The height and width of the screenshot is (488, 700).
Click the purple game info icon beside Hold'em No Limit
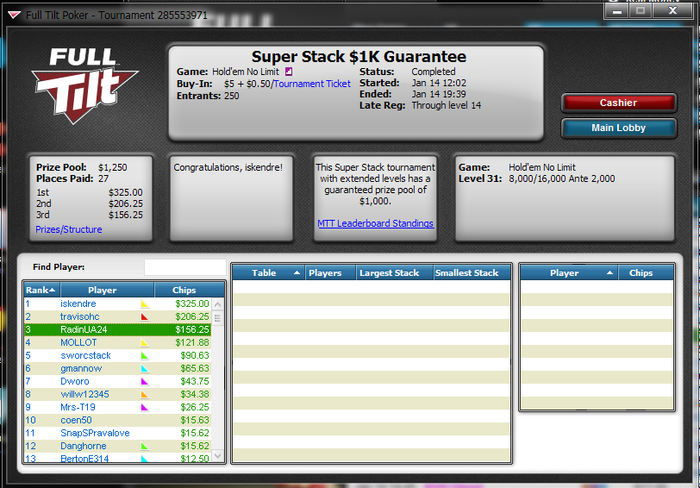pos(289,71)
